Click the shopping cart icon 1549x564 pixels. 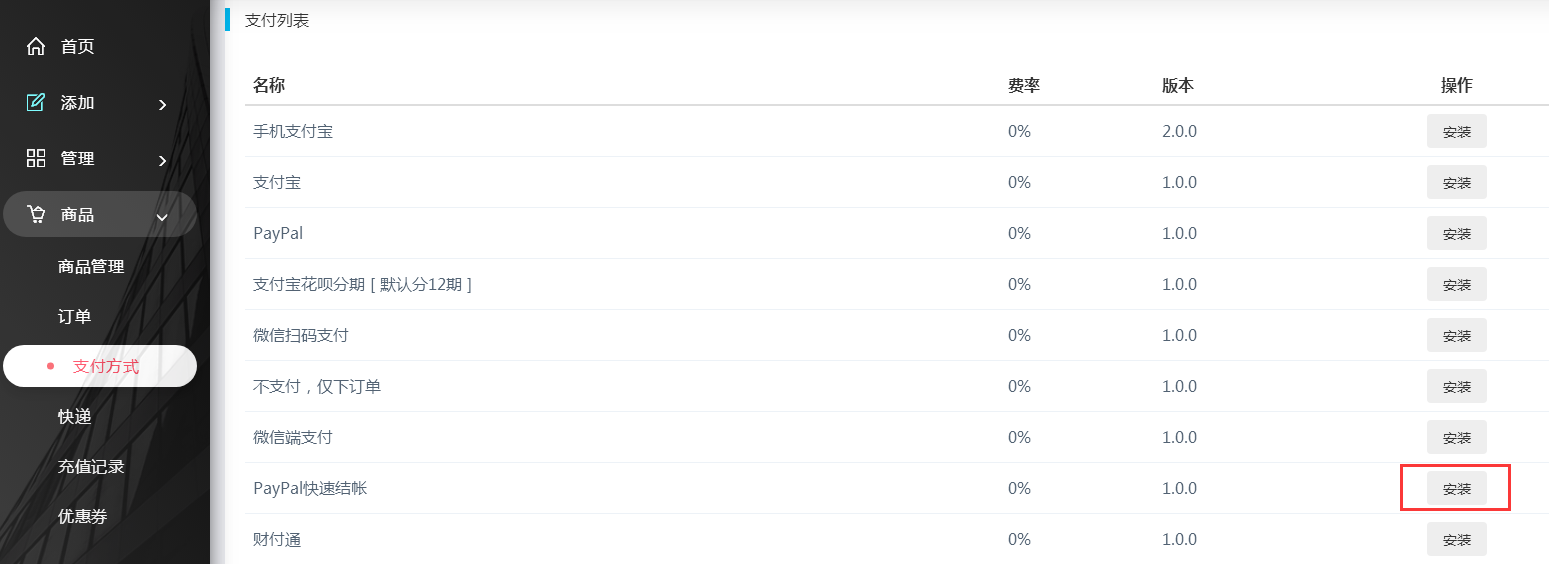coord(36,214)
